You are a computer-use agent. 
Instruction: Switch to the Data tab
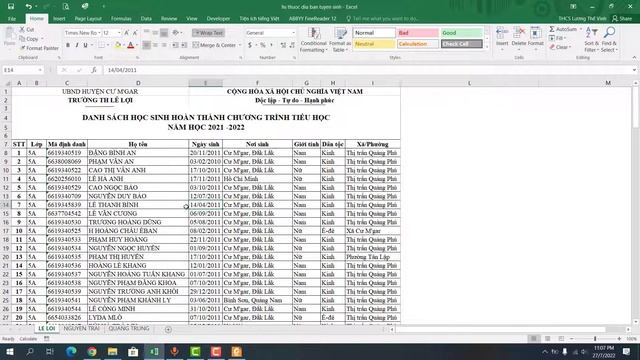point(146,19)
